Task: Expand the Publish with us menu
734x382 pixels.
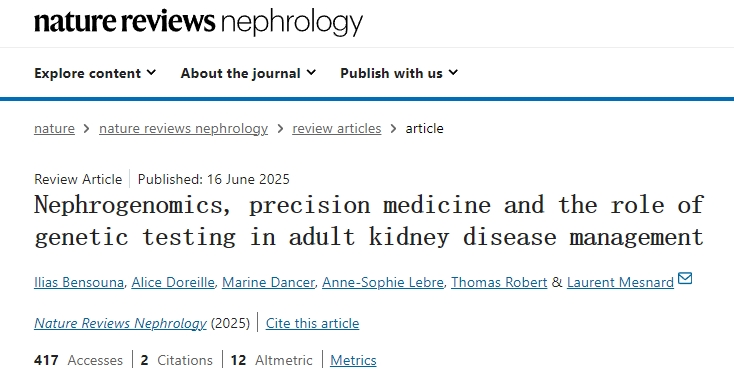Action: pos(399,73)
